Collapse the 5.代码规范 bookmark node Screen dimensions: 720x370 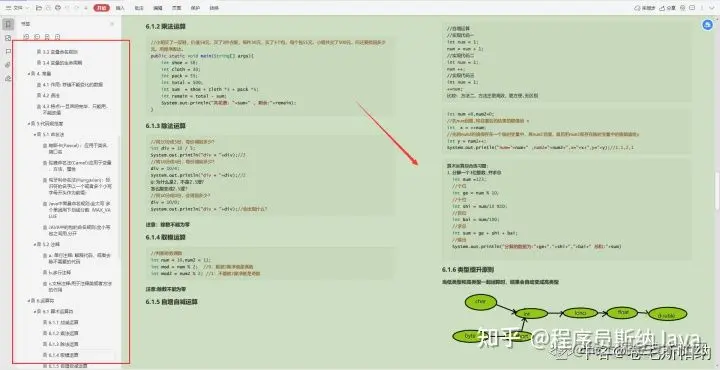tap(29, 123)
